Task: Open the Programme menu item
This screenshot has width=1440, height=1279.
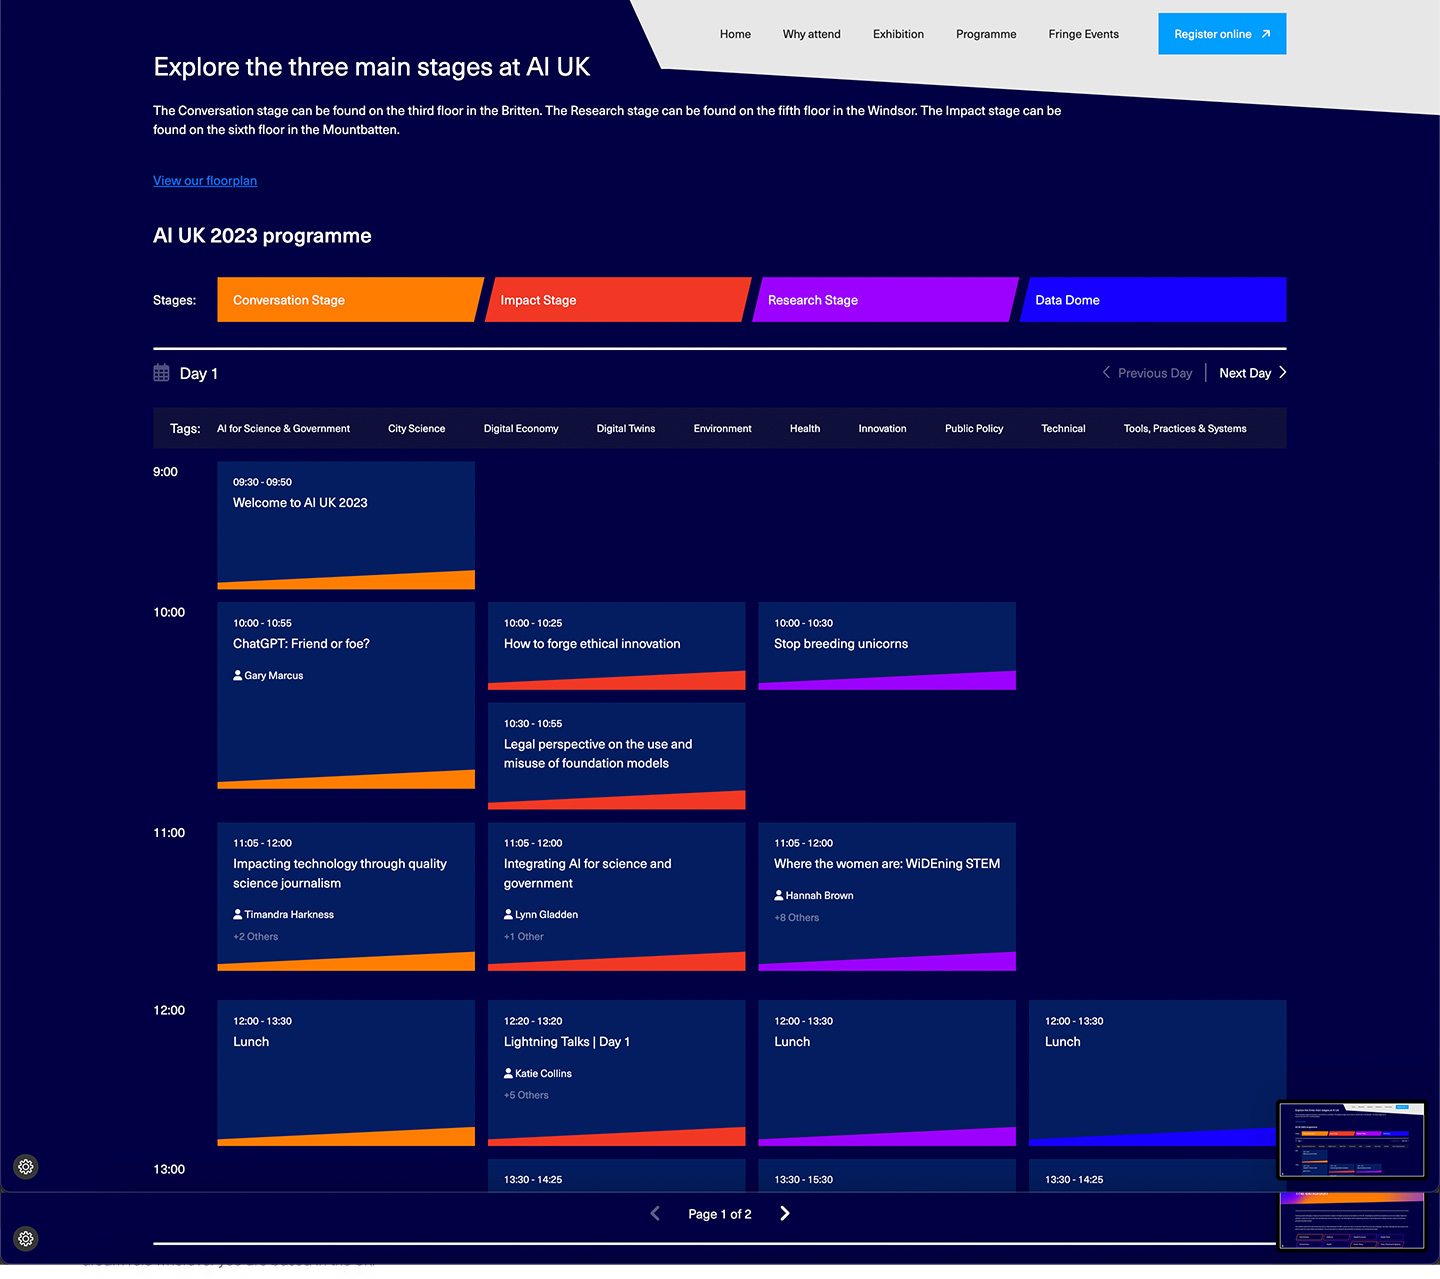Action: [x=986, y=34]
